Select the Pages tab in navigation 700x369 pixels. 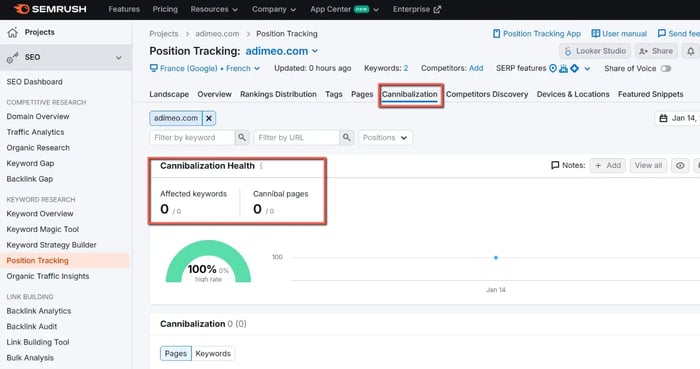point(362,94)
